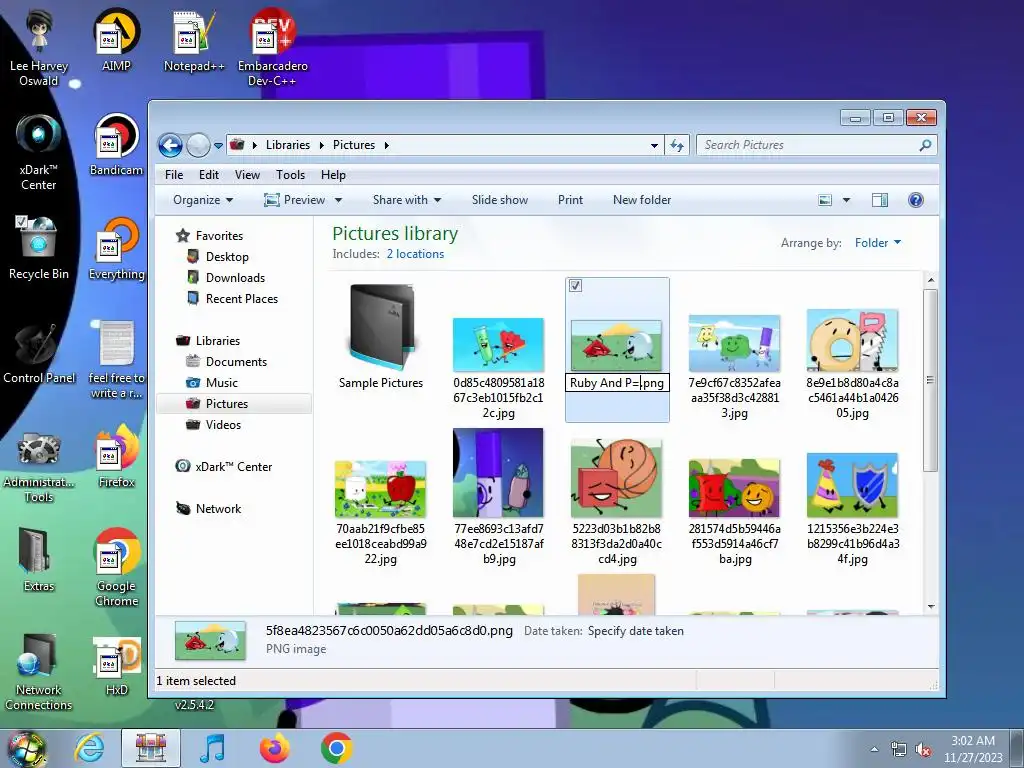Image resolution: width=1024 pixels, height=768 pixels.
Task: Click the Back navigation arrow in Explorer
Action: pyautogui.click(x=170, y=145)
